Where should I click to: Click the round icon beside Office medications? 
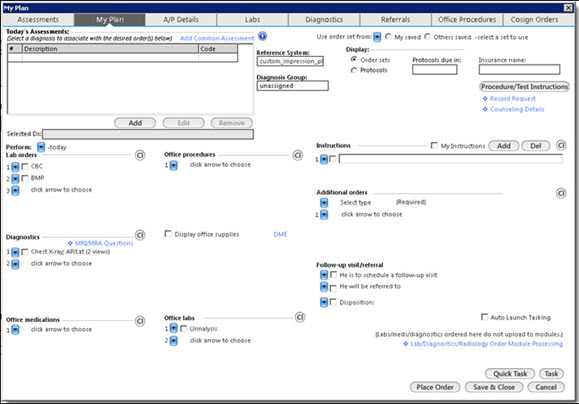pos(140,321)
